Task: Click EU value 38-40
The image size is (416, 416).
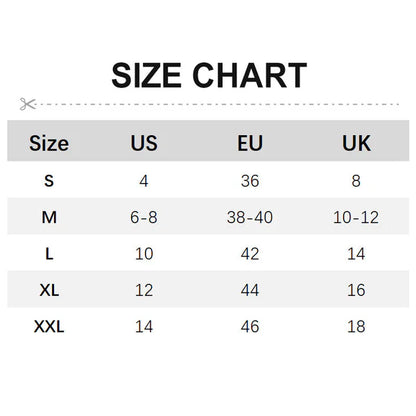Action: coord(250,217)
